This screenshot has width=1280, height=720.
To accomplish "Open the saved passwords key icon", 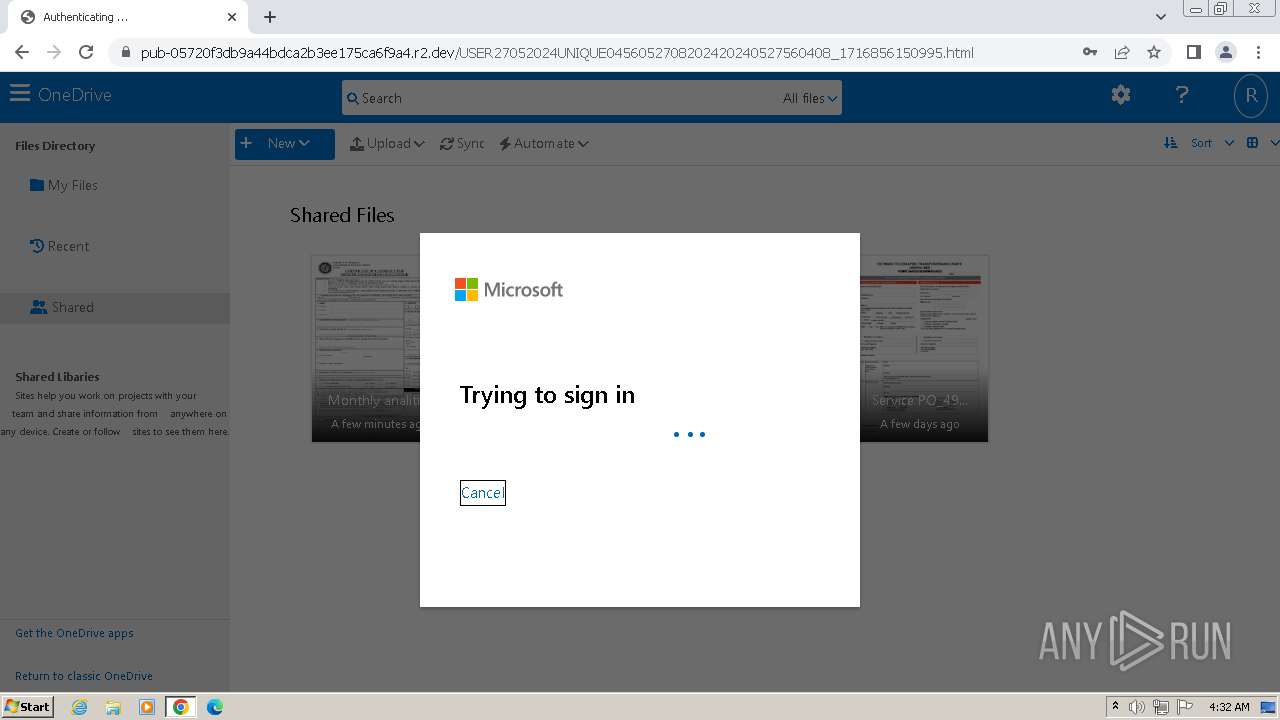I will coord(1090,52).
